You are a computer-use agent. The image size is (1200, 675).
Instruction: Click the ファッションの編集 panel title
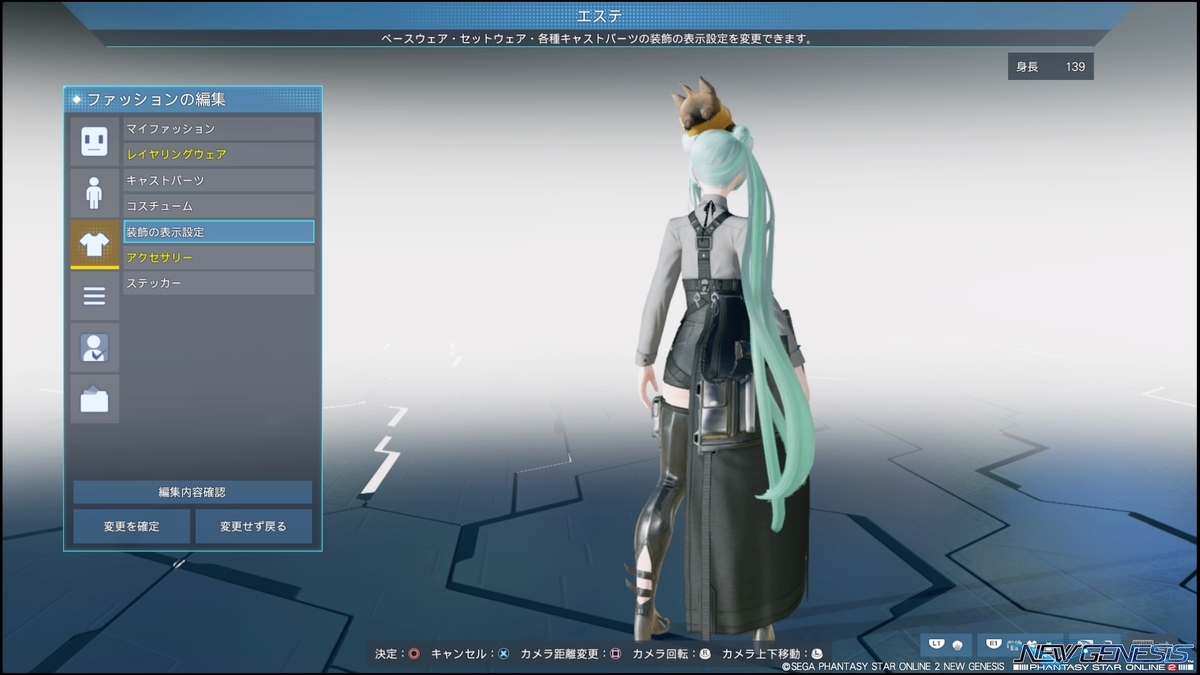(x=156, y=100)
